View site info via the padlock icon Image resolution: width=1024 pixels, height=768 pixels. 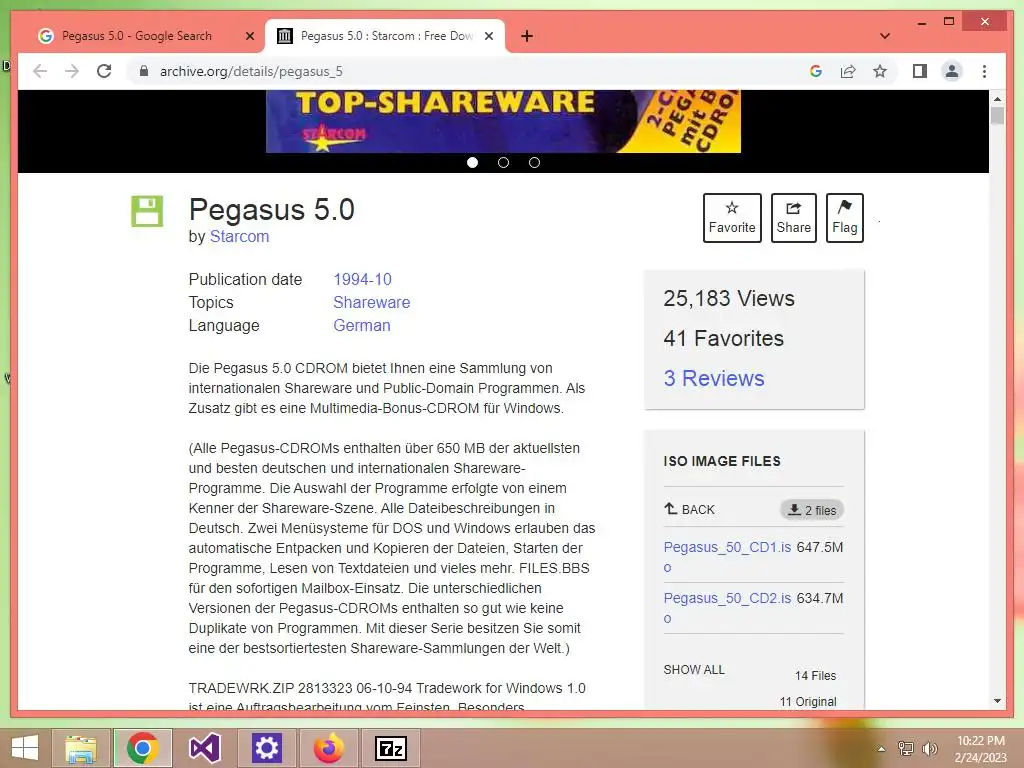[144, 71]
